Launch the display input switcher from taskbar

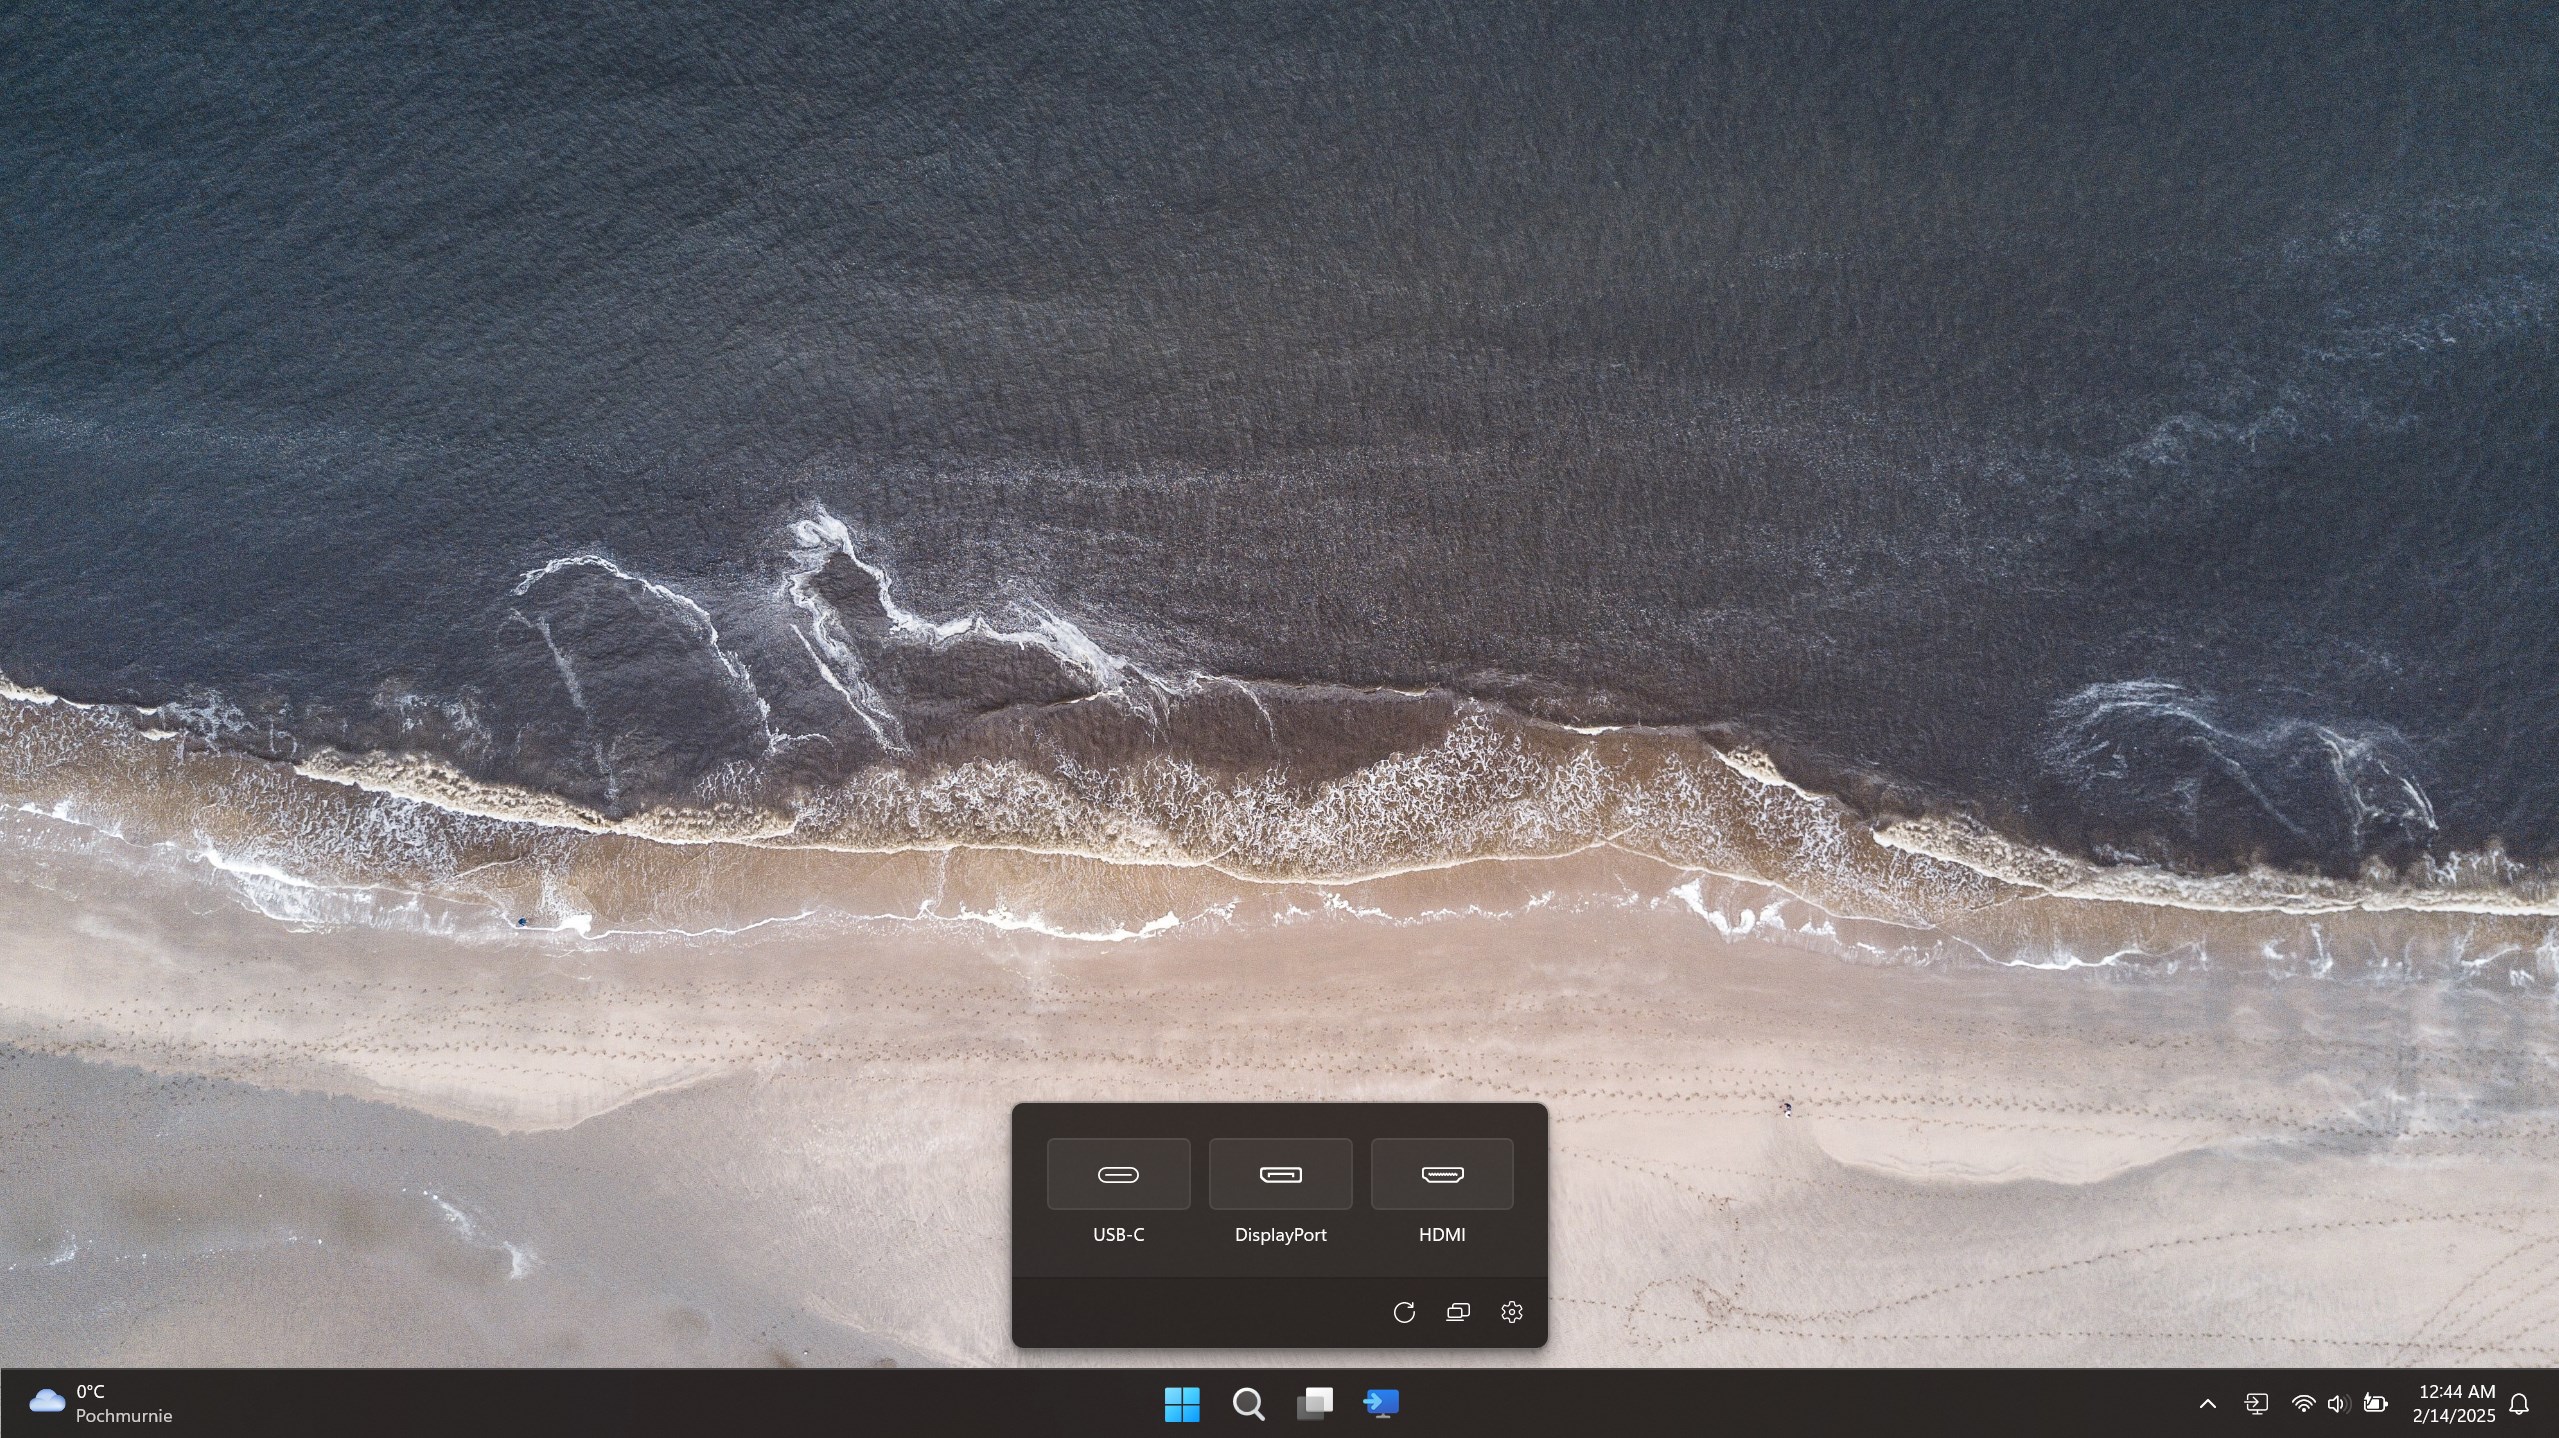pos(1381,1403)
